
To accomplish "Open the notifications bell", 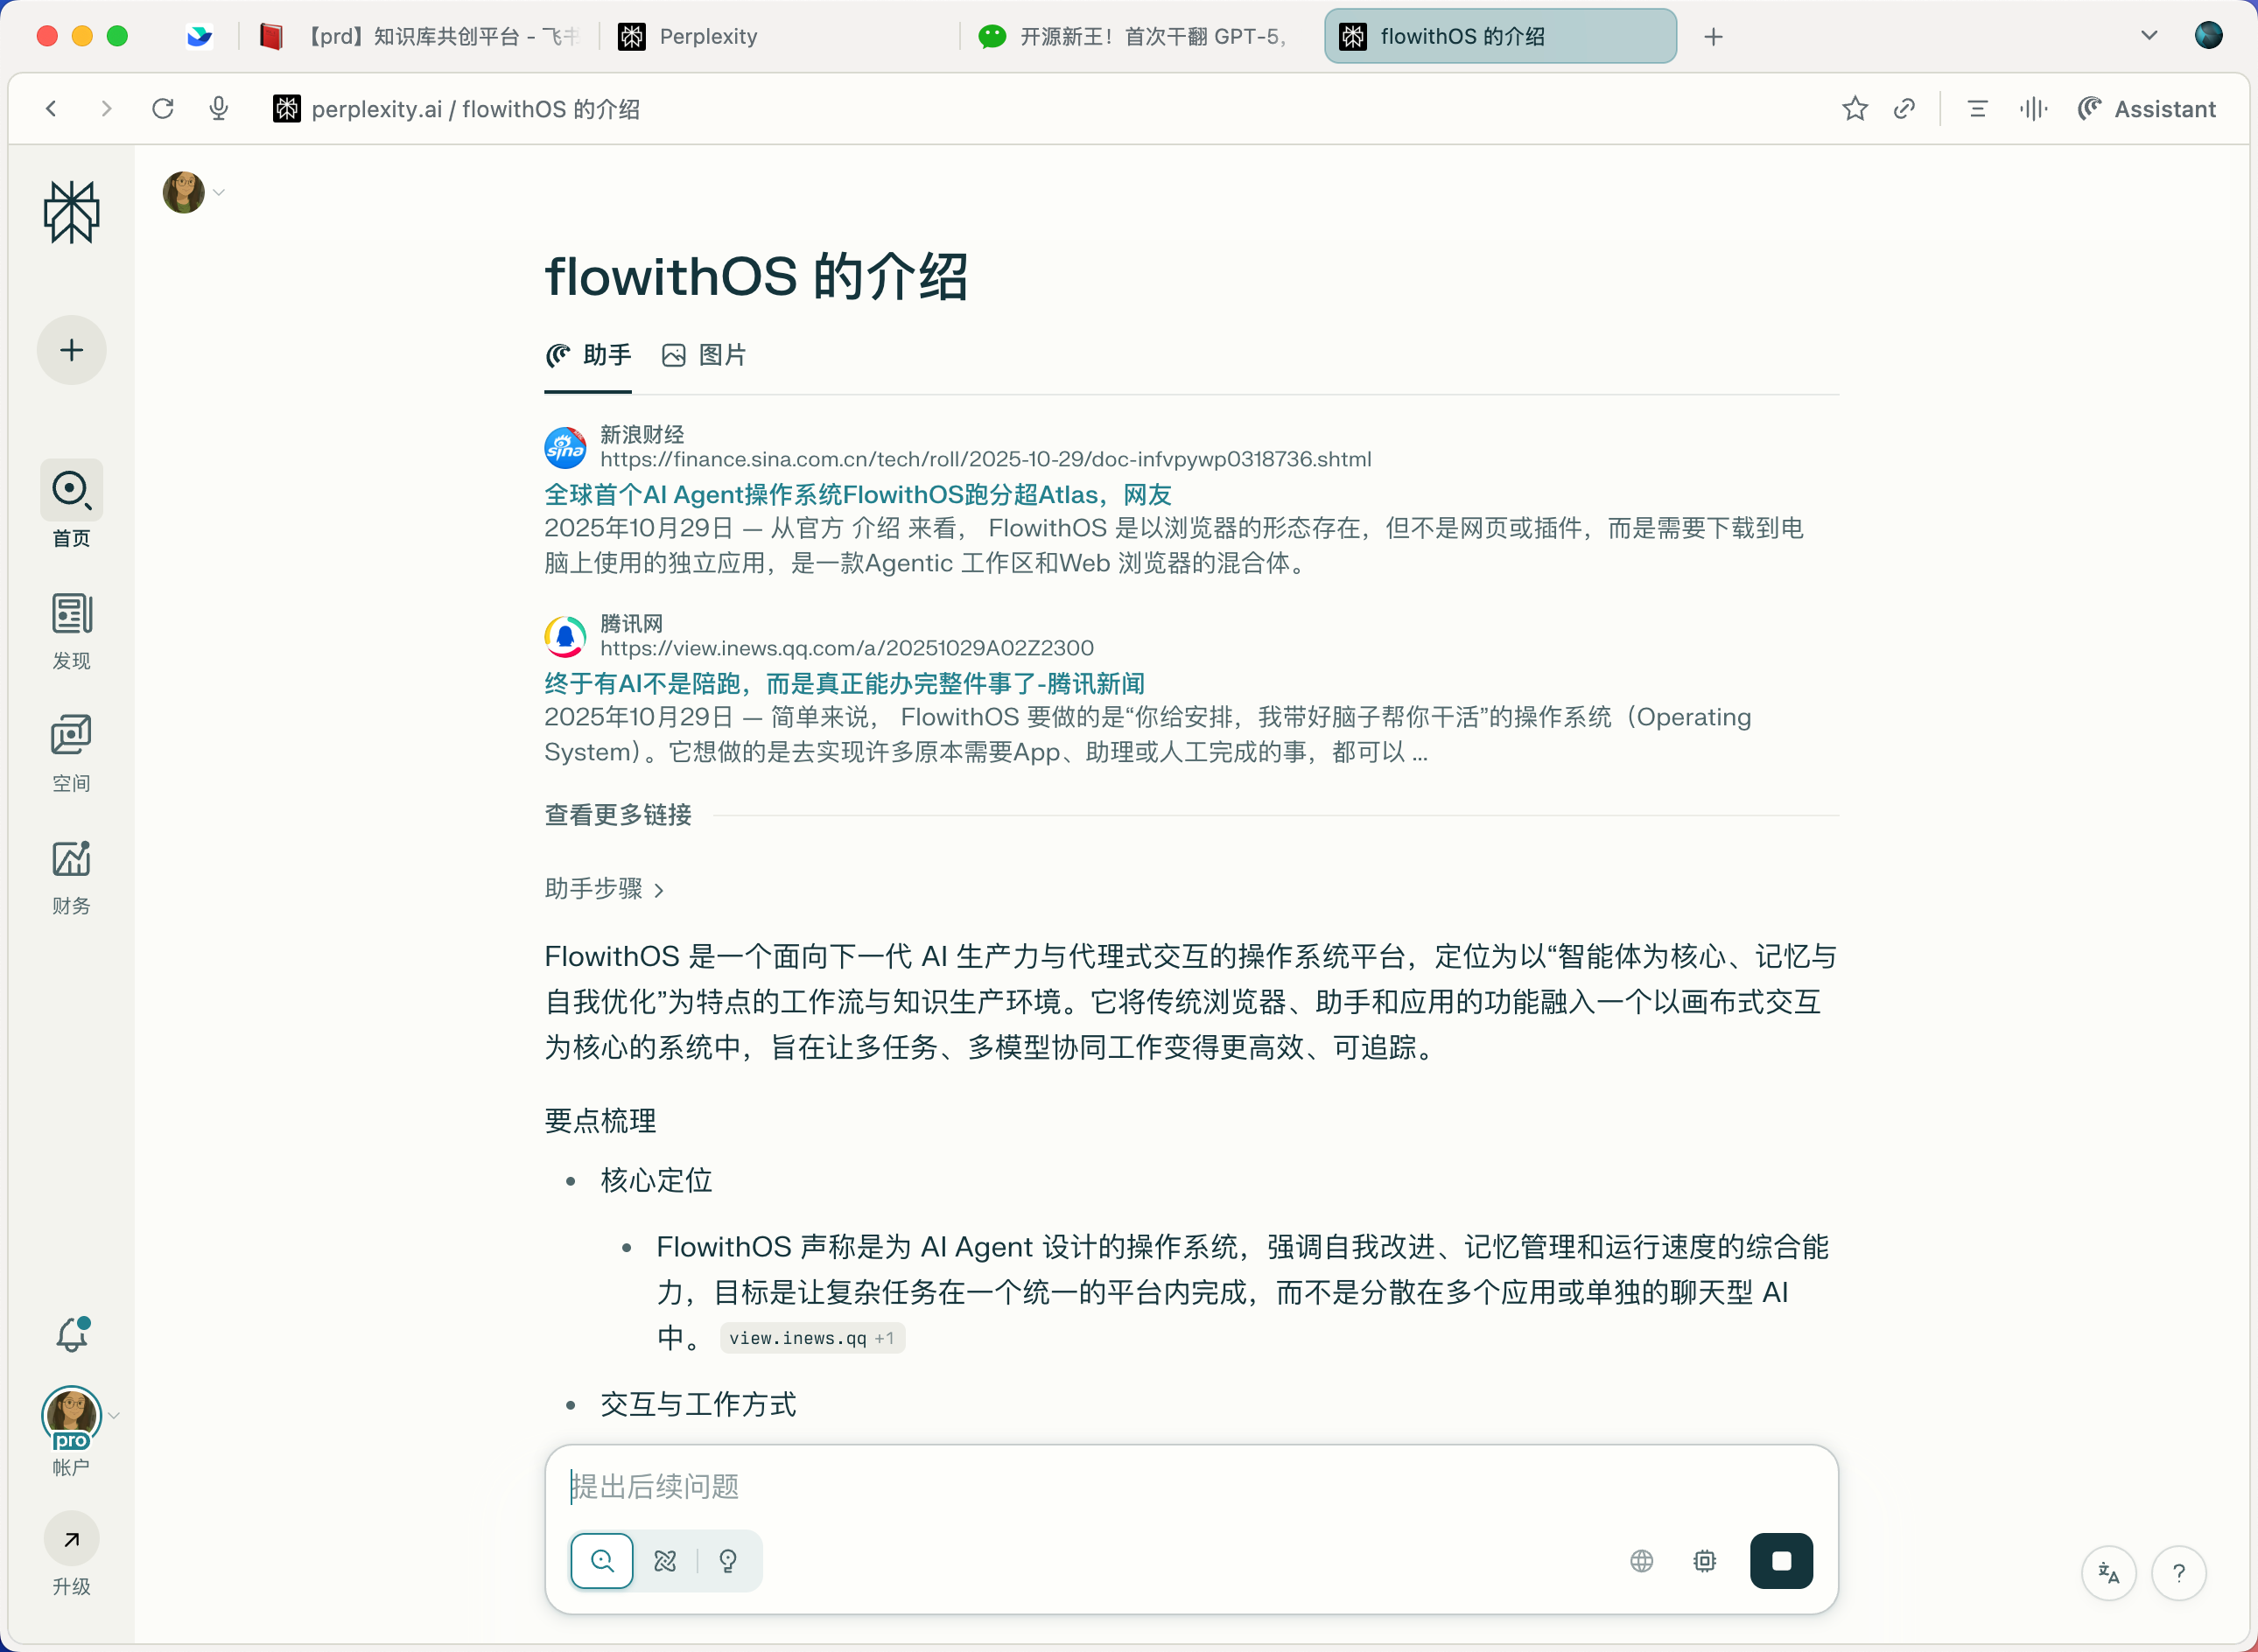I will pyautogui.click(x=71, y=1334).
